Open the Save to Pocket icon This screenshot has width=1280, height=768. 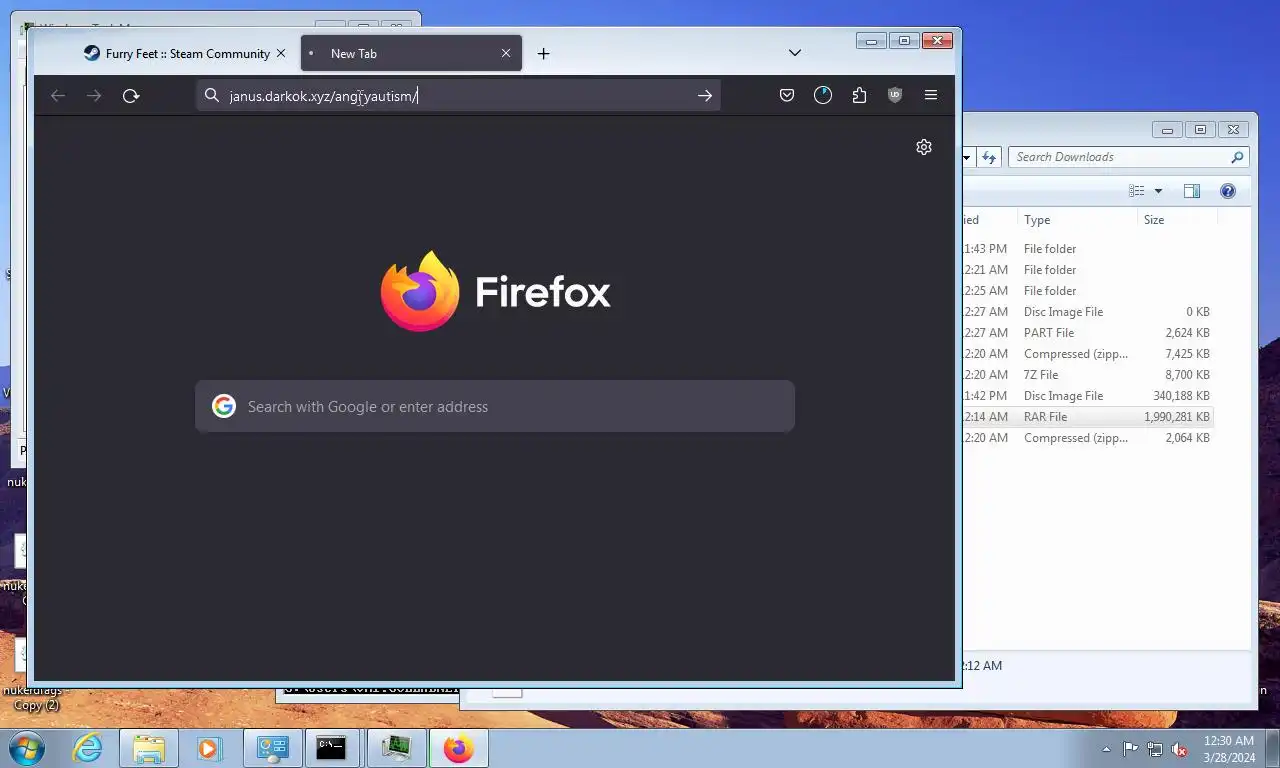[x=787, y=95]
